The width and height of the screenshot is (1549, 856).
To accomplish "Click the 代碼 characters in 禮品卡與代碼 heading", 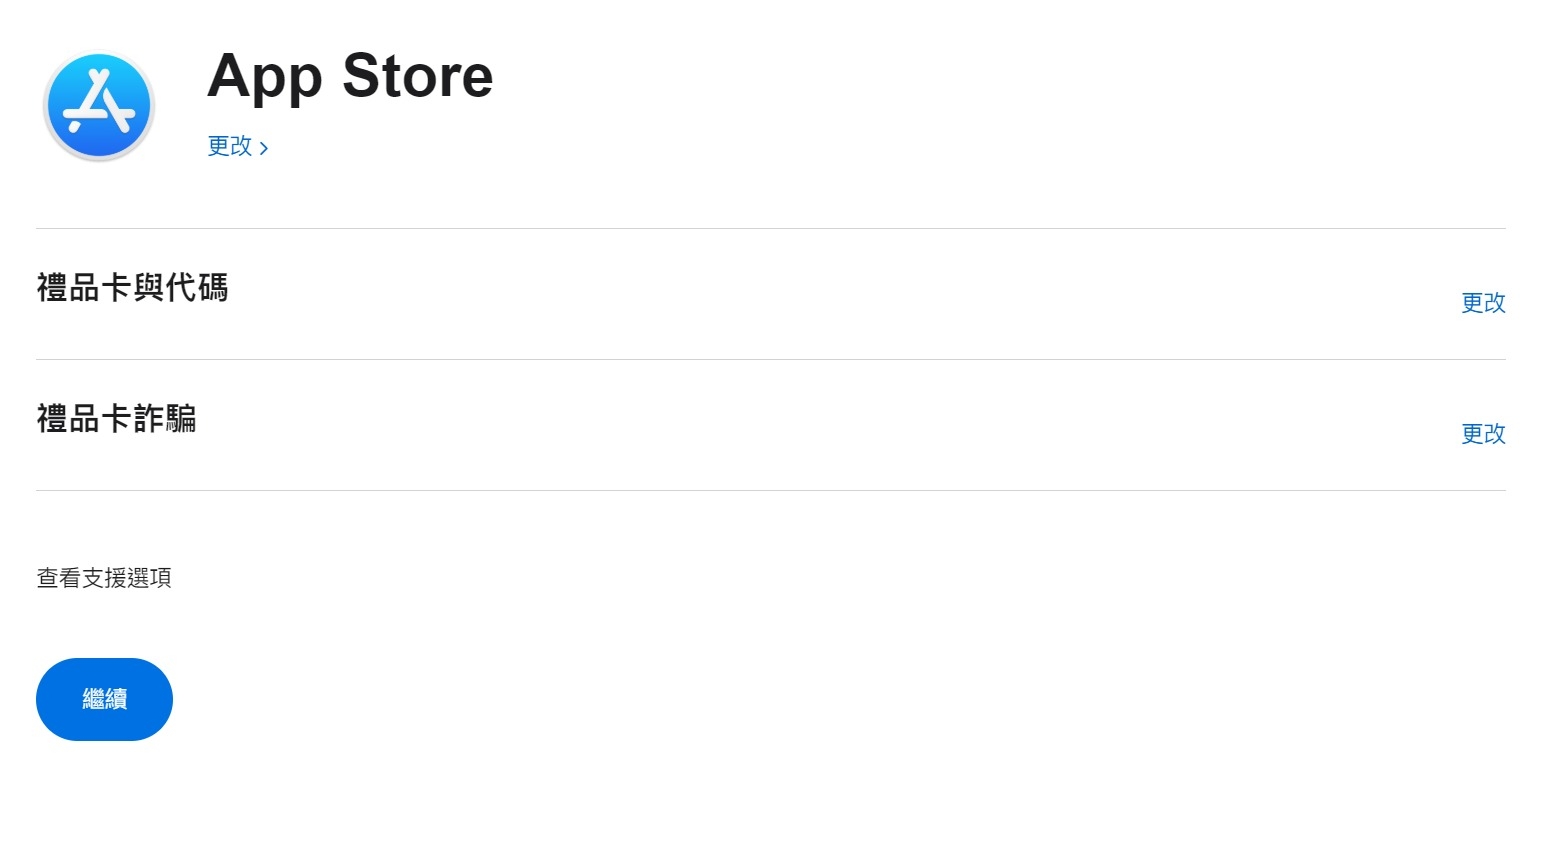I will click(197, 288).
